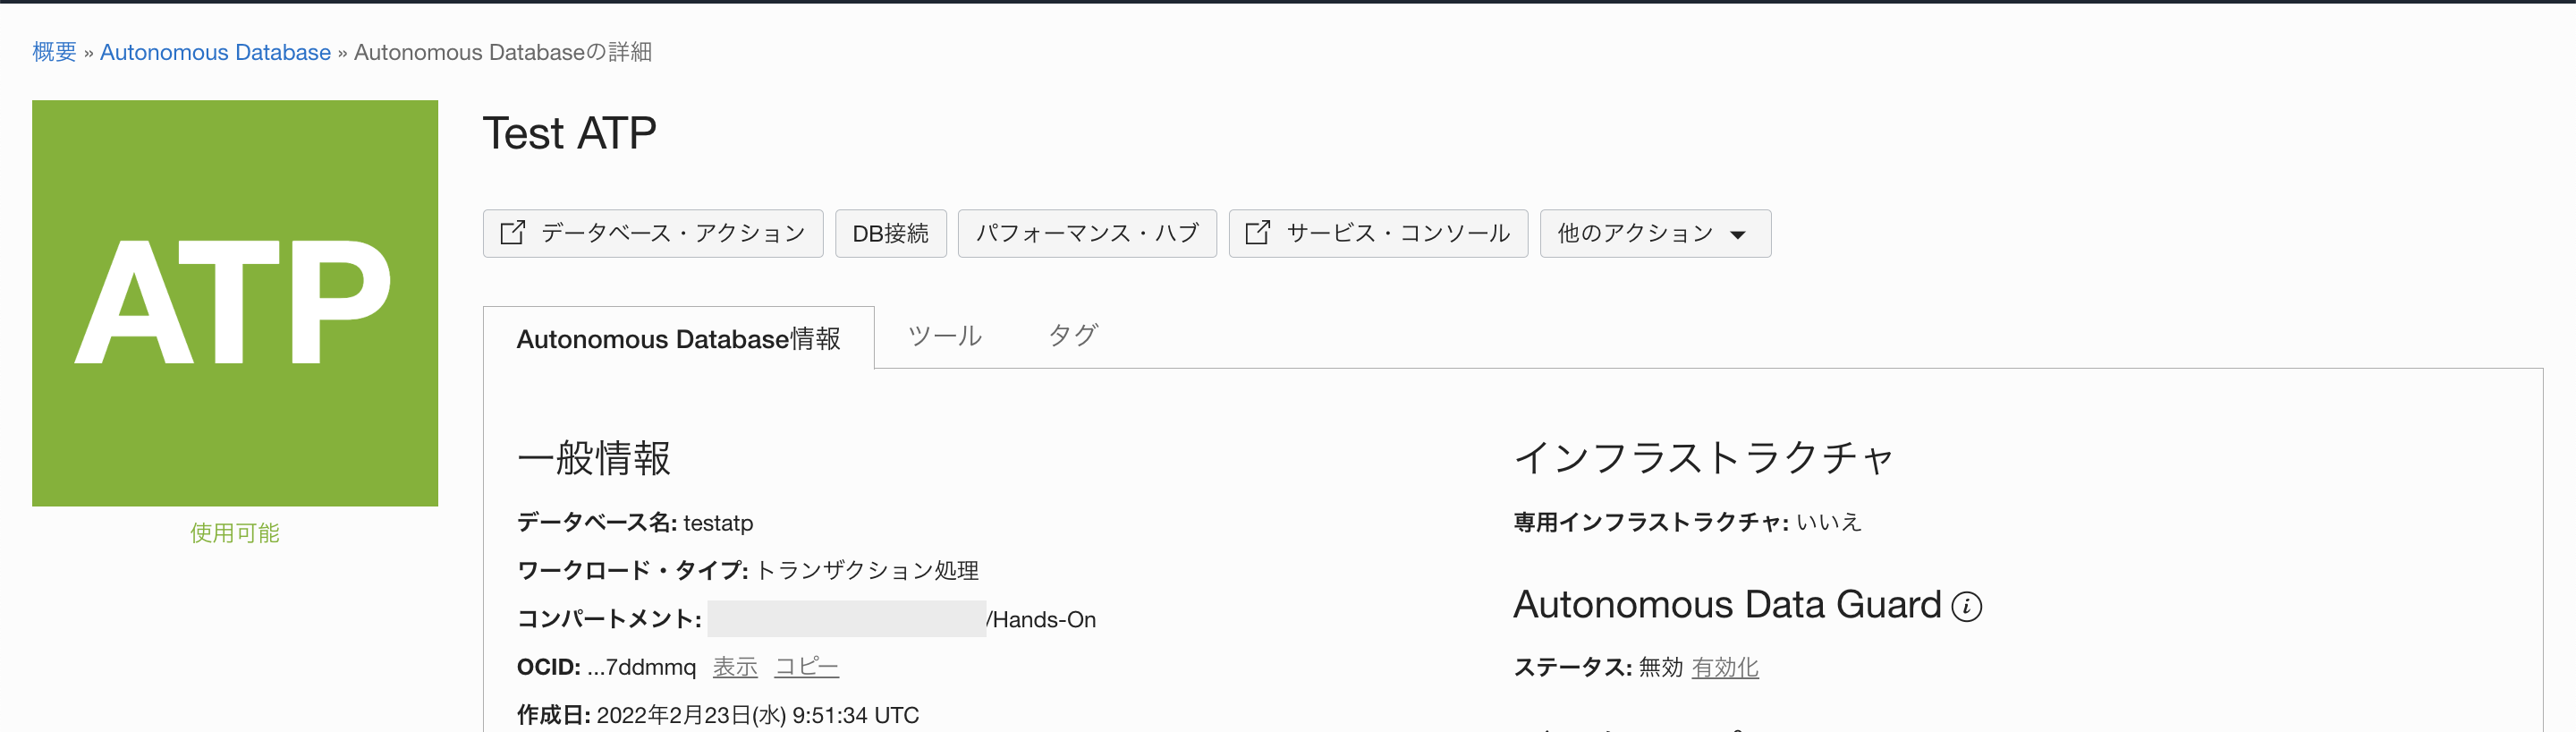Click 表示 to reveal the full OCID
Viewport: 2576px width, 732px height.
click(735, 666)
